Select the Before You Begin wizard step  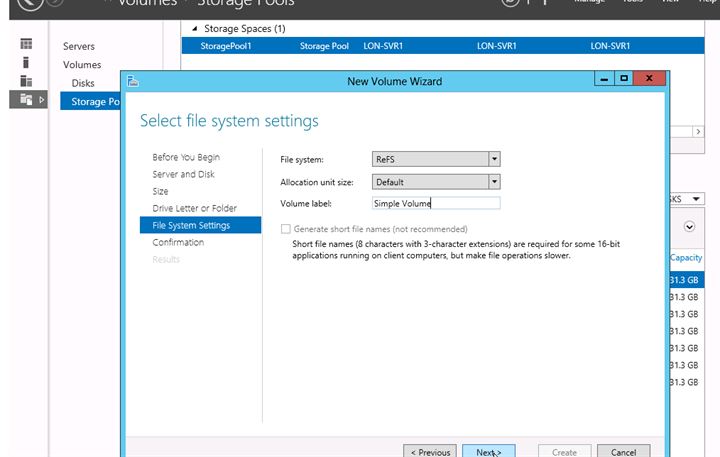(x=186, y=157)
